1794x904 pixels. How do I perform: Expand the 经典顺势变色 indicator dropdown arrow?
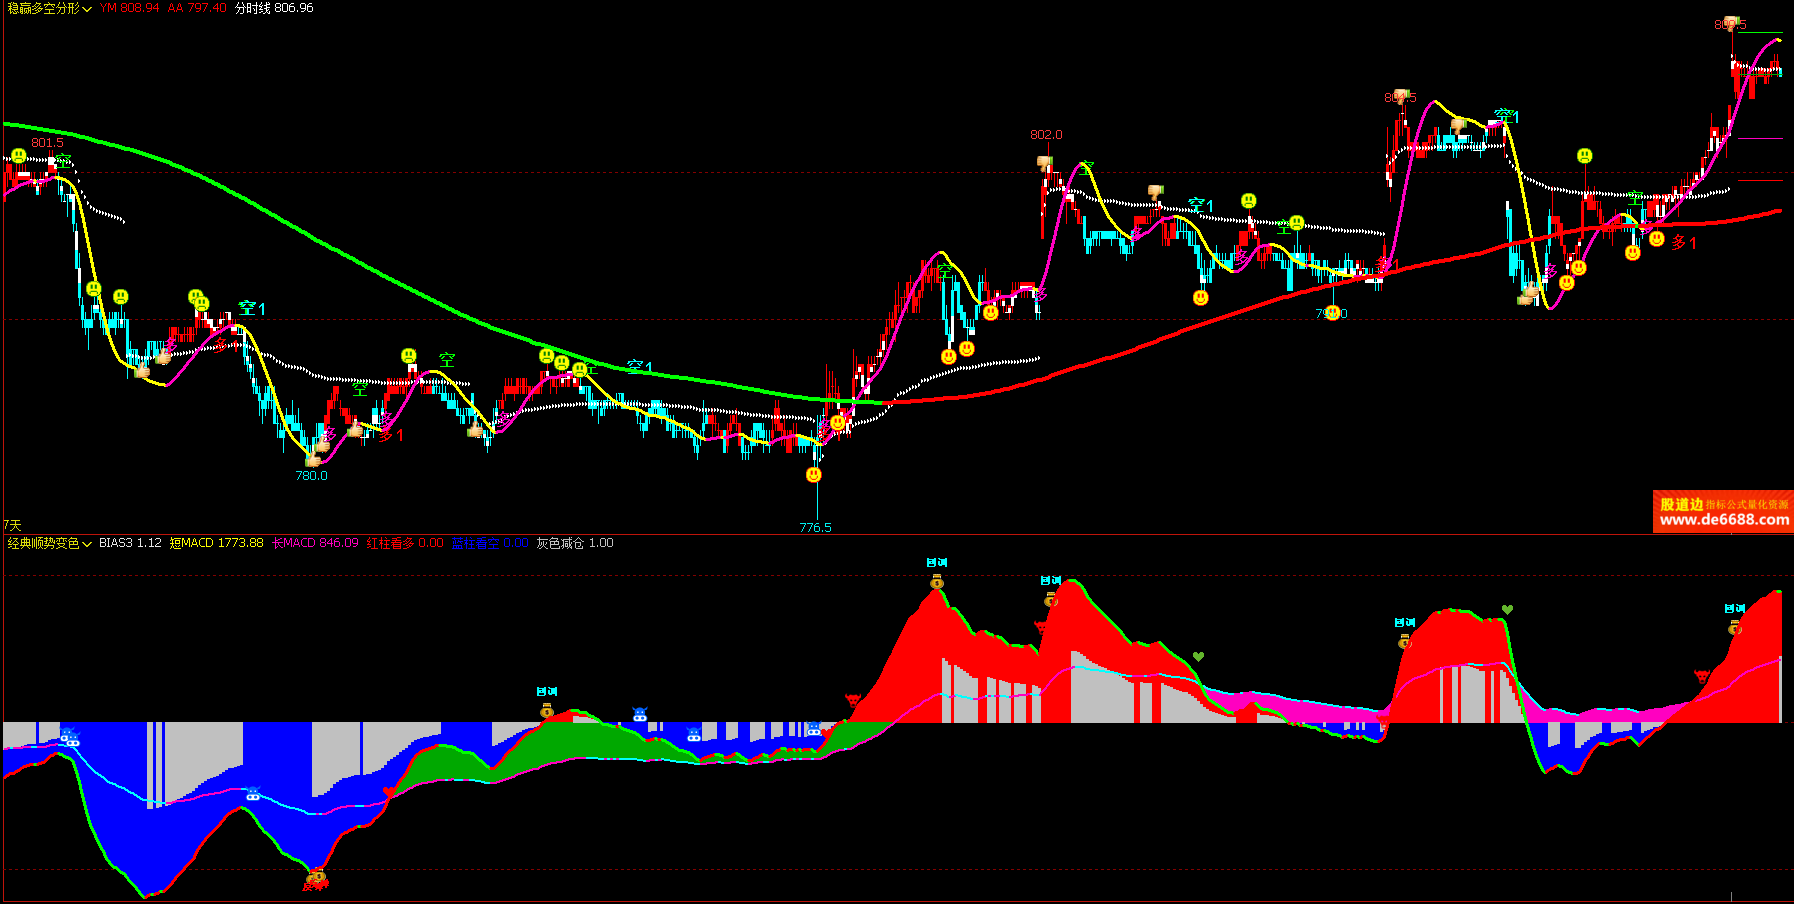click(x=87, y=544)
